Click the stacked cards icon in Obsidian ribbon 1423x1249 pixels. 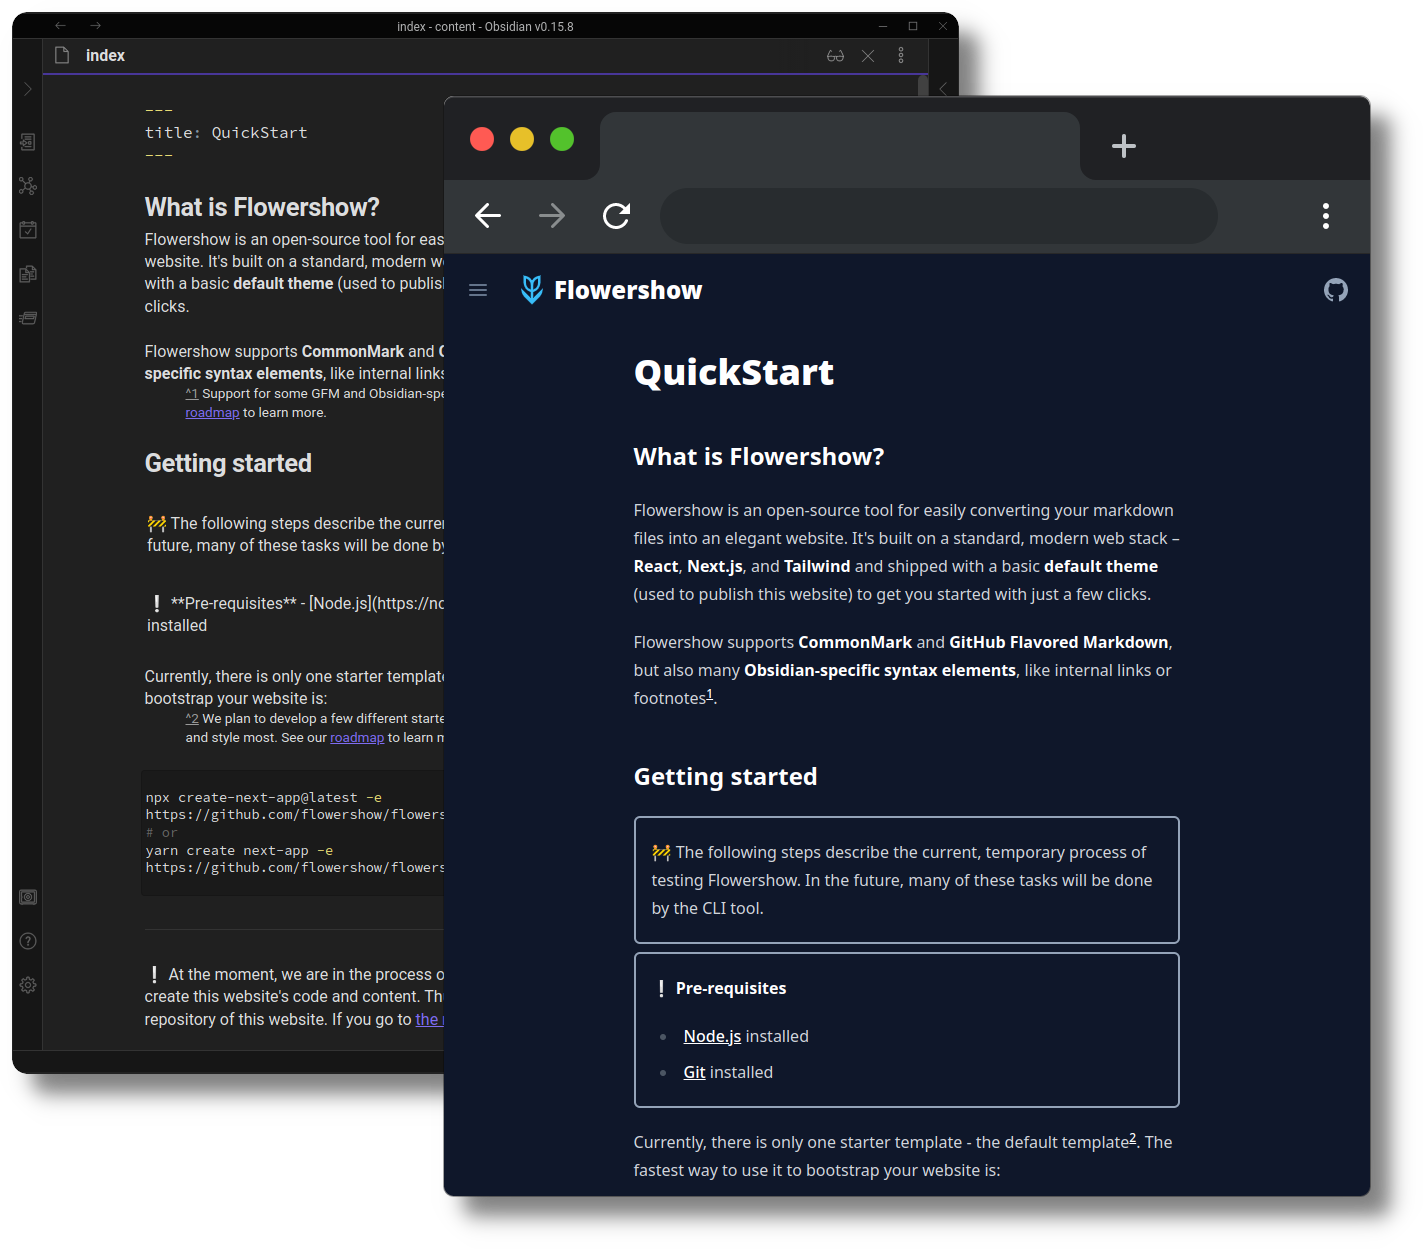point(28,318)
